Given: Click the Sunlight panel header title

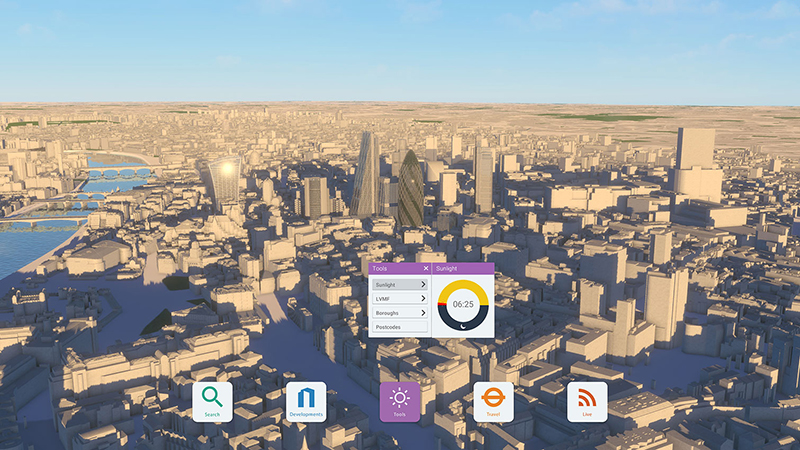Looking at the screenshot, I should (x=447, y=269).
